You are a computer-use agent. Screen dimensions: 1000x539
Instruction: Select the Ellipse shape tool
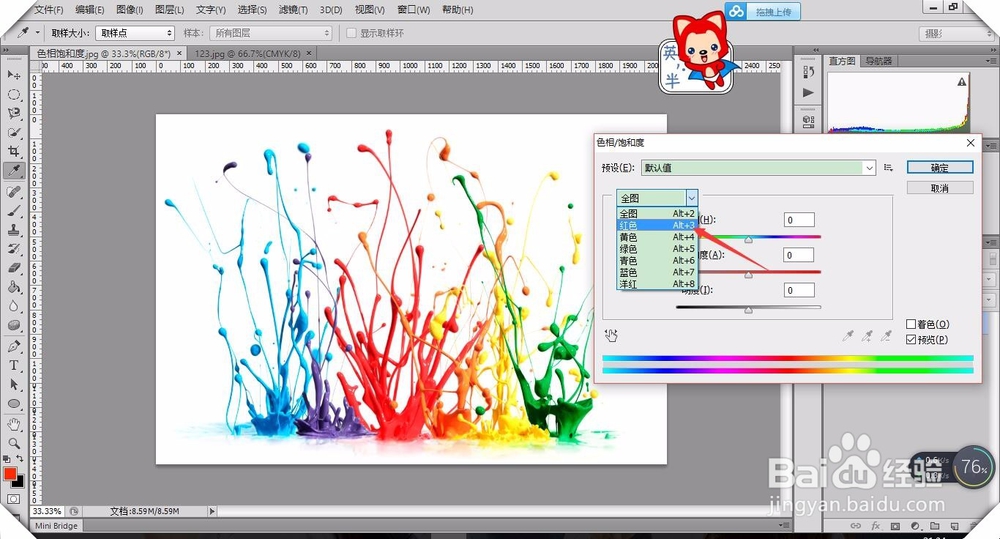[x=13, y=404]
